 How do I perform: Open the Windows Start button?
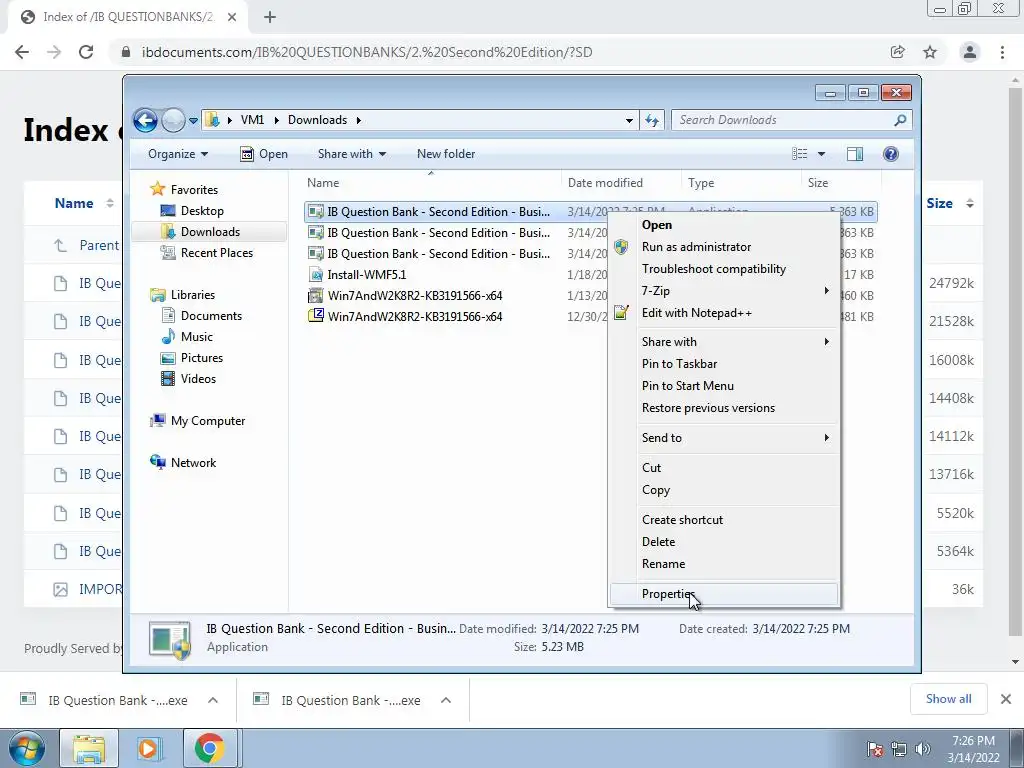click(x=27, y=748)
